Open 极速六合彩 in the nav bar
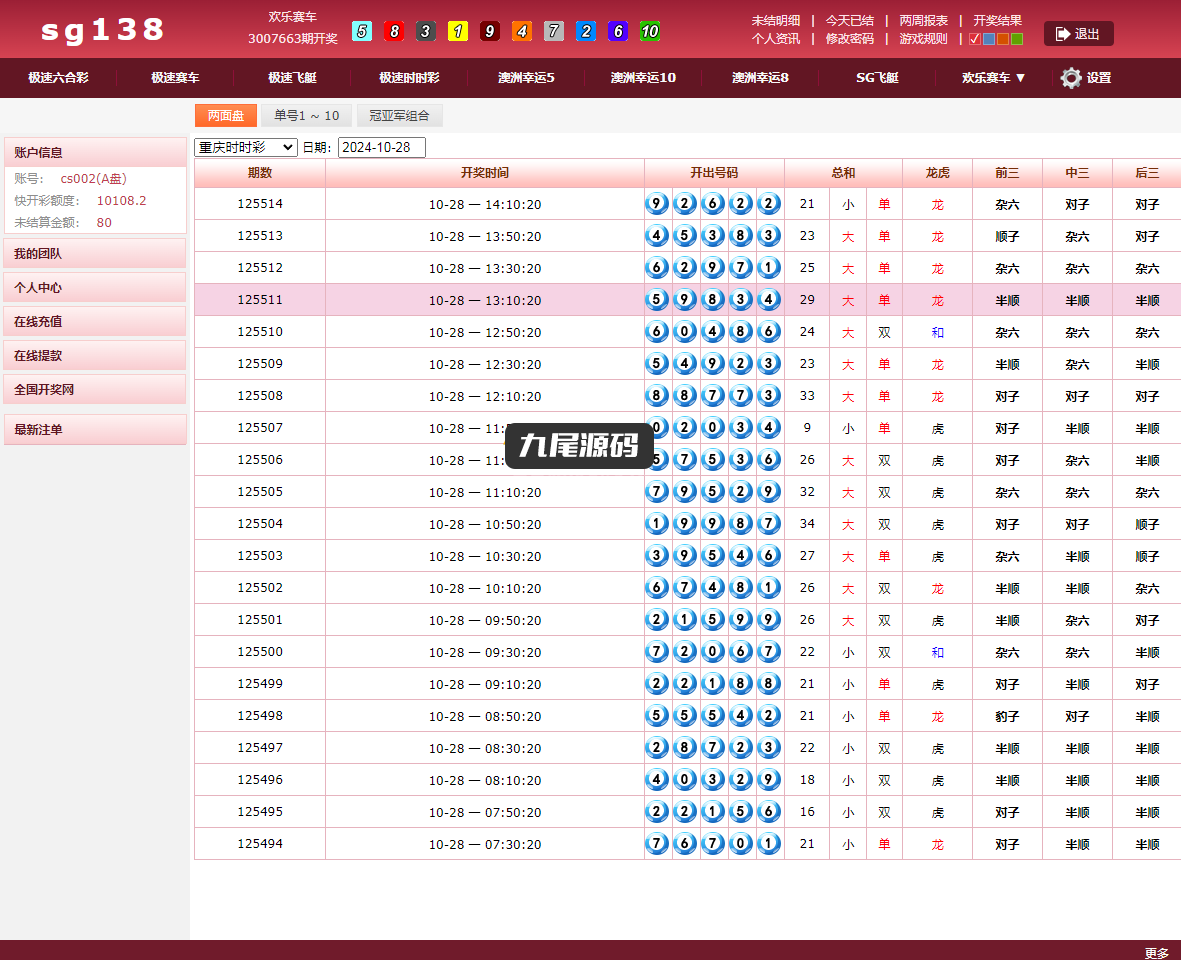 coord(58,78)
